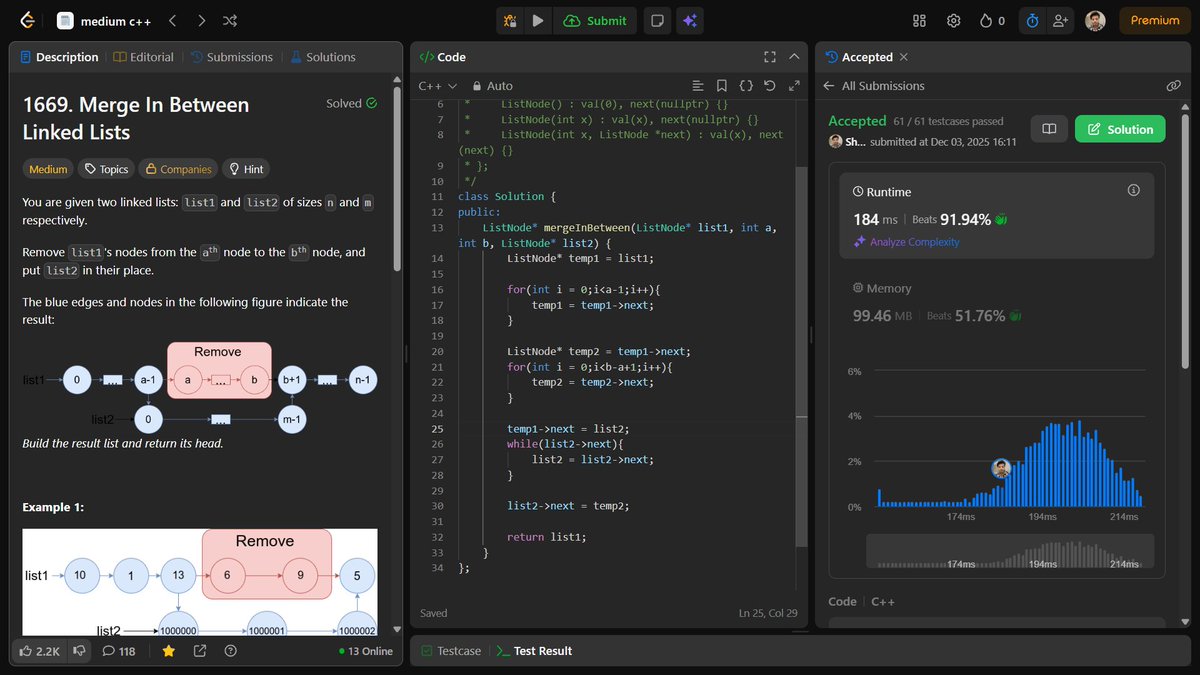Share the problem with the external link icon
1200x675 pixels.
tap(200, 651)
